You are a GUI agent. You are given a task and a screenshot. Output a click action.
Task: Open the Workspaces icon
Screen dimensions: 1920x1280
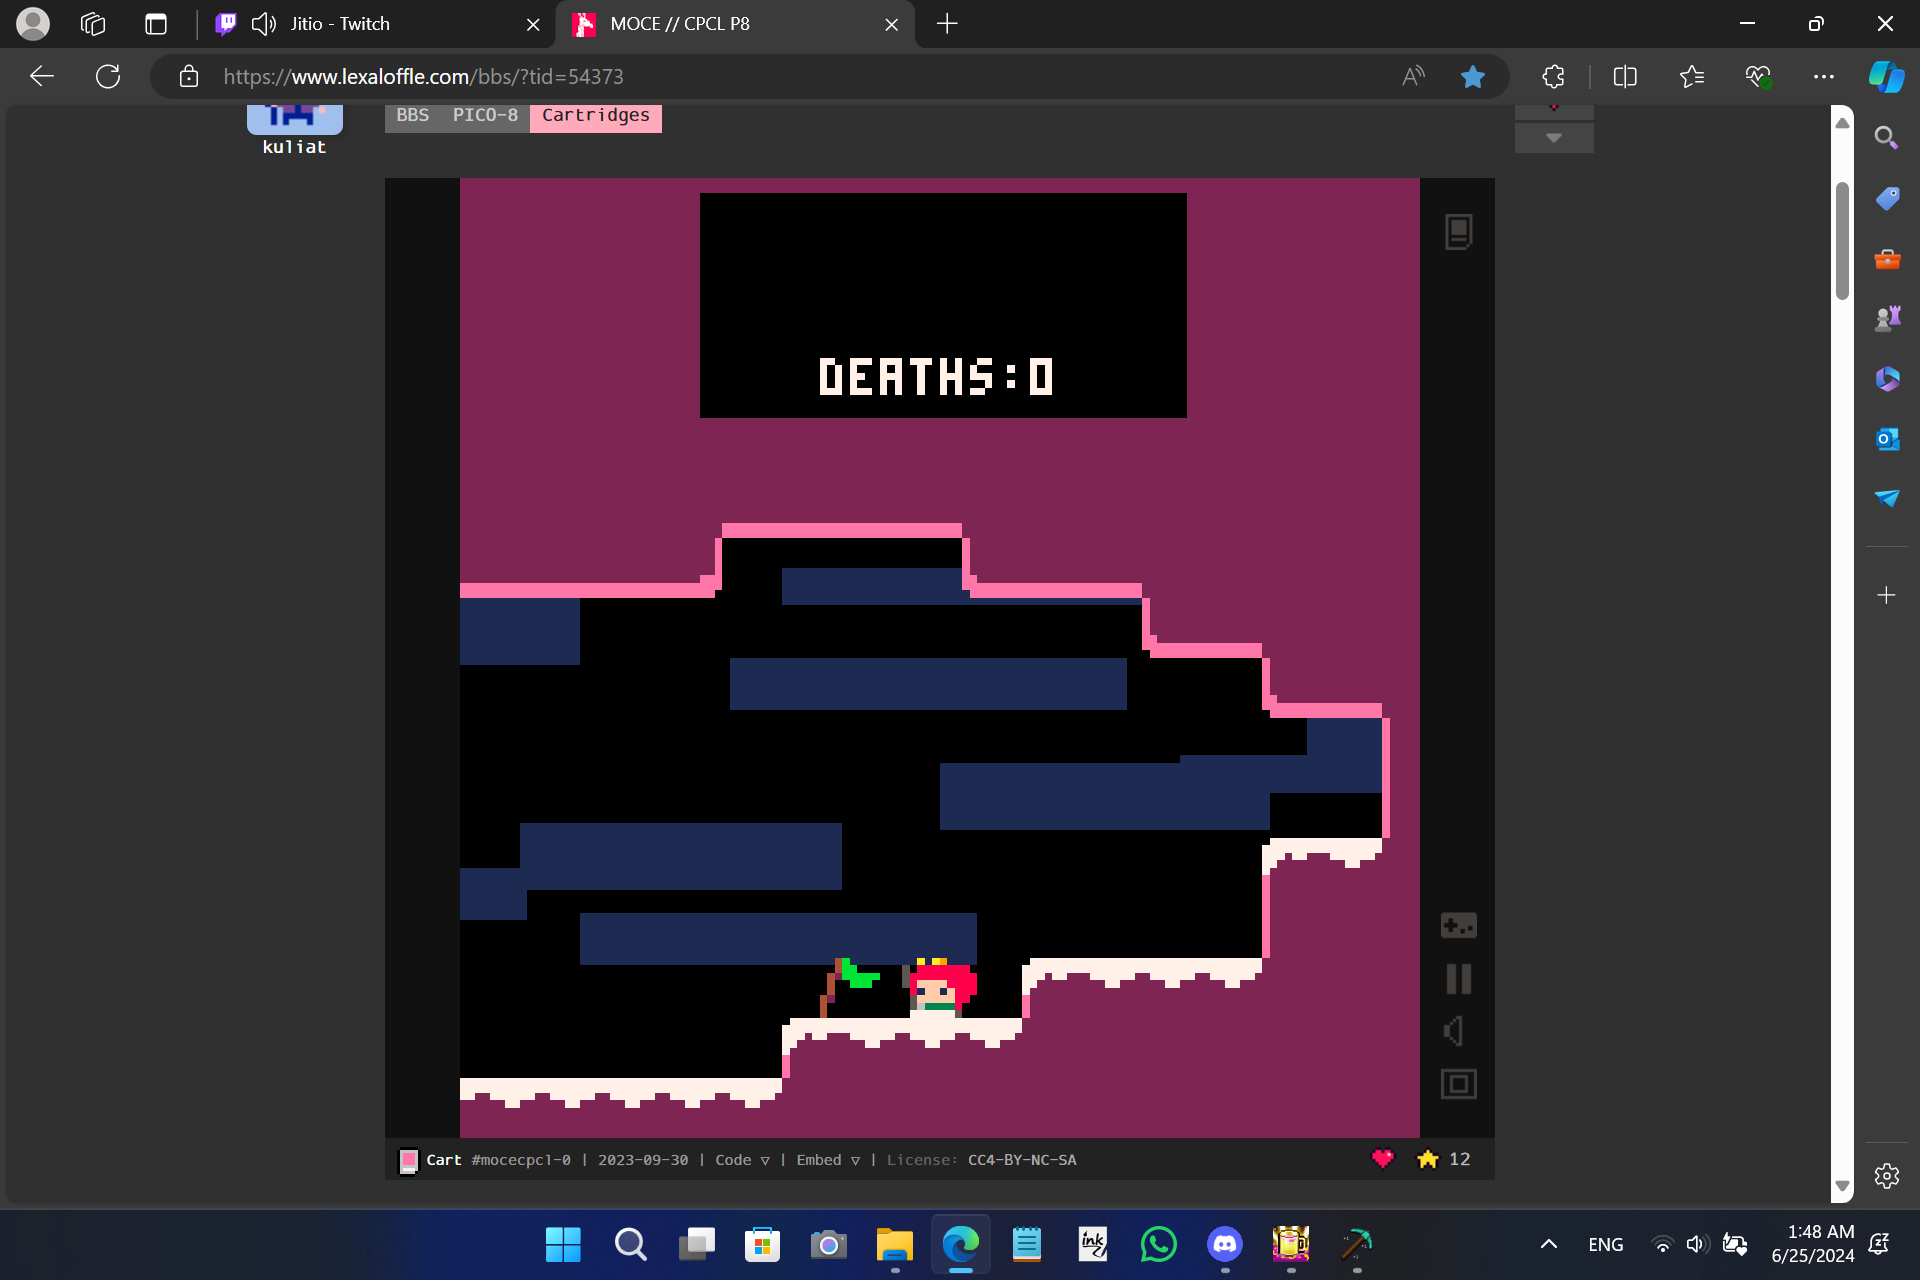(x=93, y=24)
